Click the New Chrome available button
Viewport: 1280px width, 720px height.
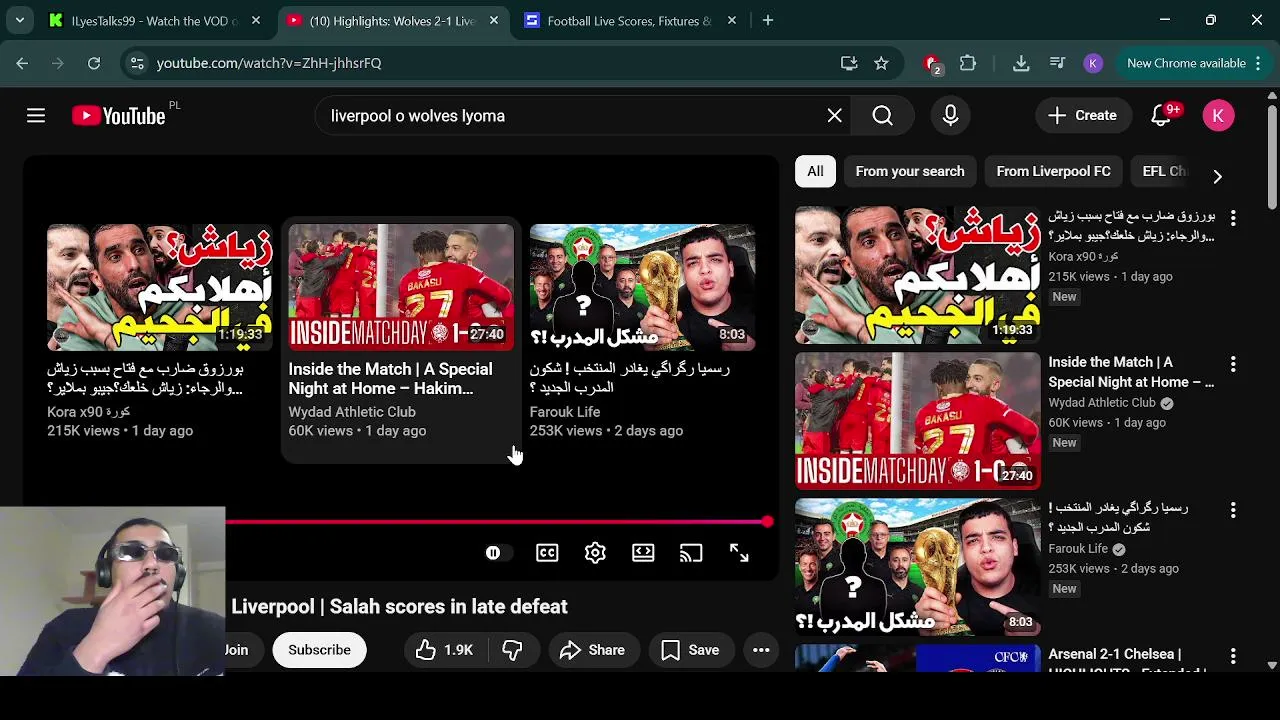point(1186,63)
